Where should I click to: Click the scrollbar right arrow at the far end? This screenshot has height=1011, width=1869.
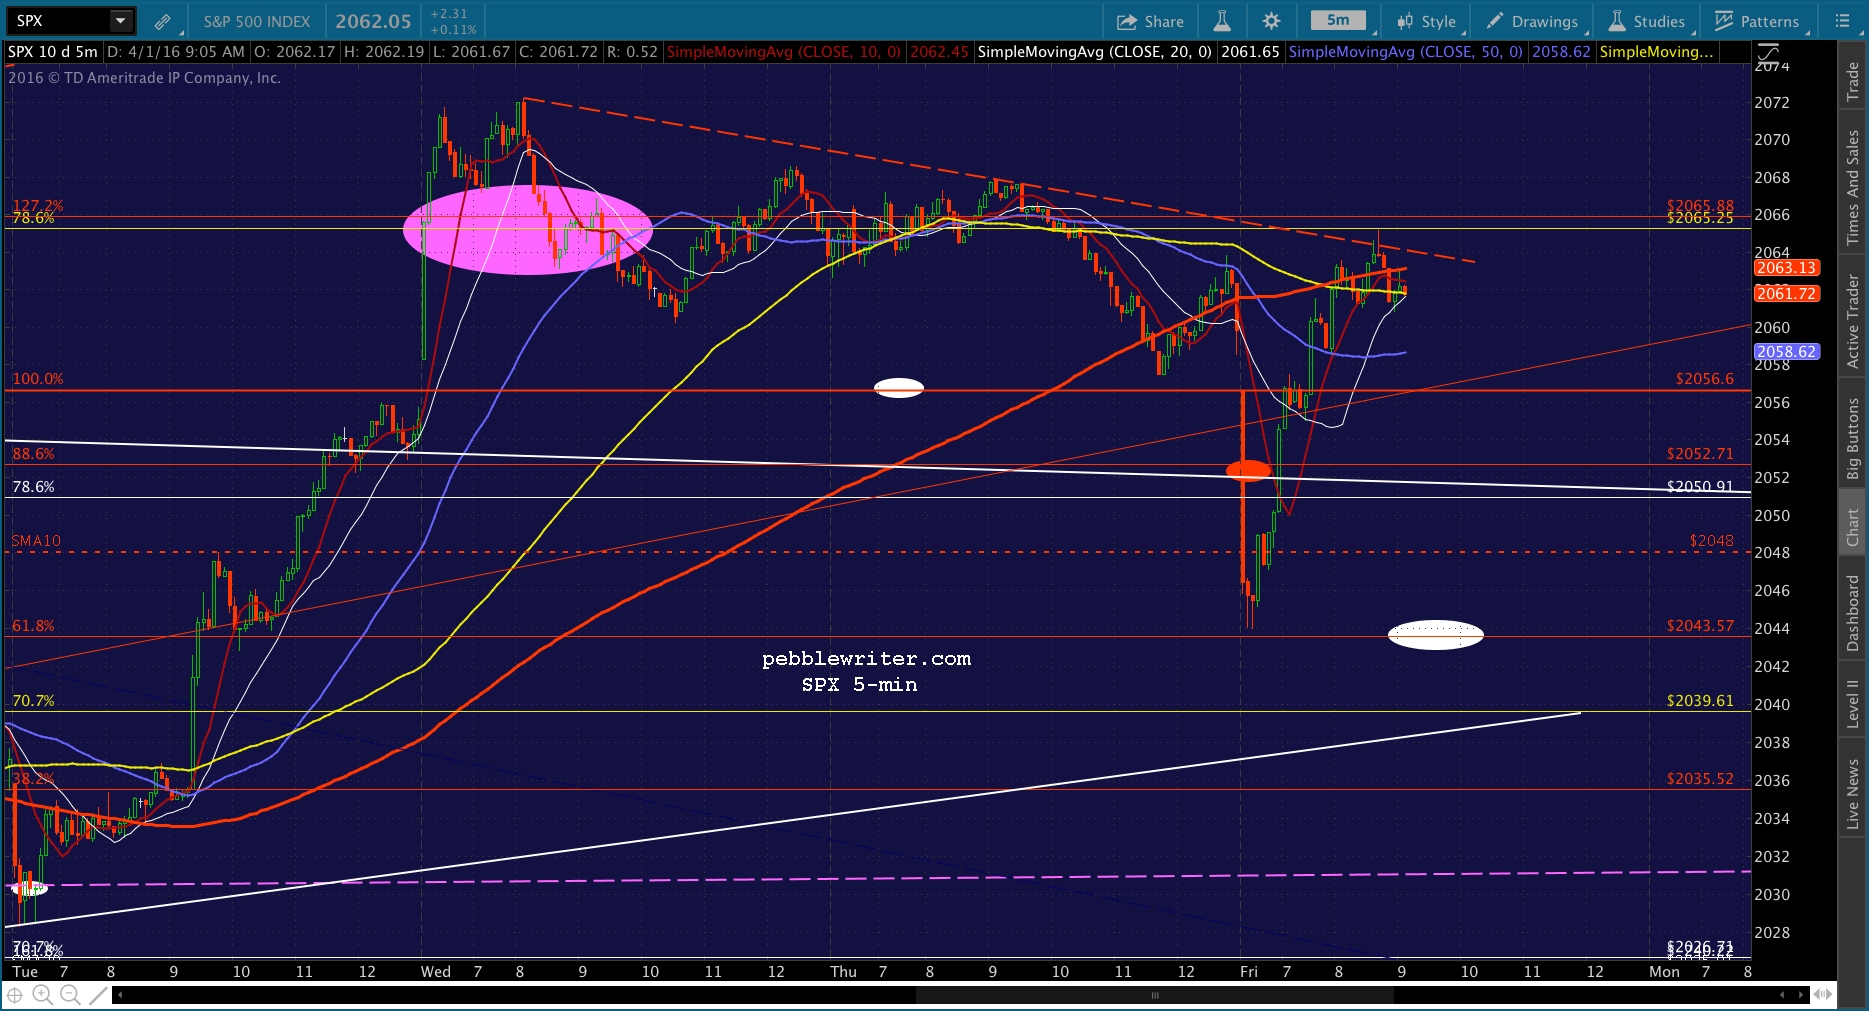tap(1803, 995)
